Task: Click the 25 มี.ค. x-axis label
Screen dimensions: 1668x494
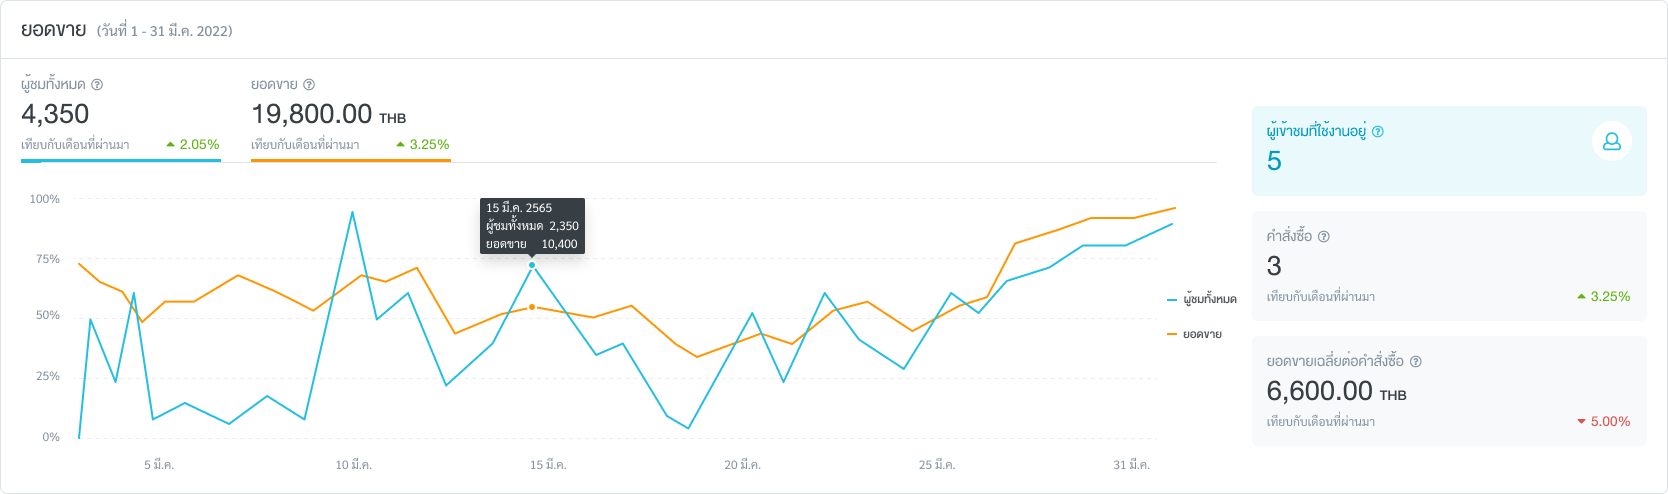Action: click(937, 465)
